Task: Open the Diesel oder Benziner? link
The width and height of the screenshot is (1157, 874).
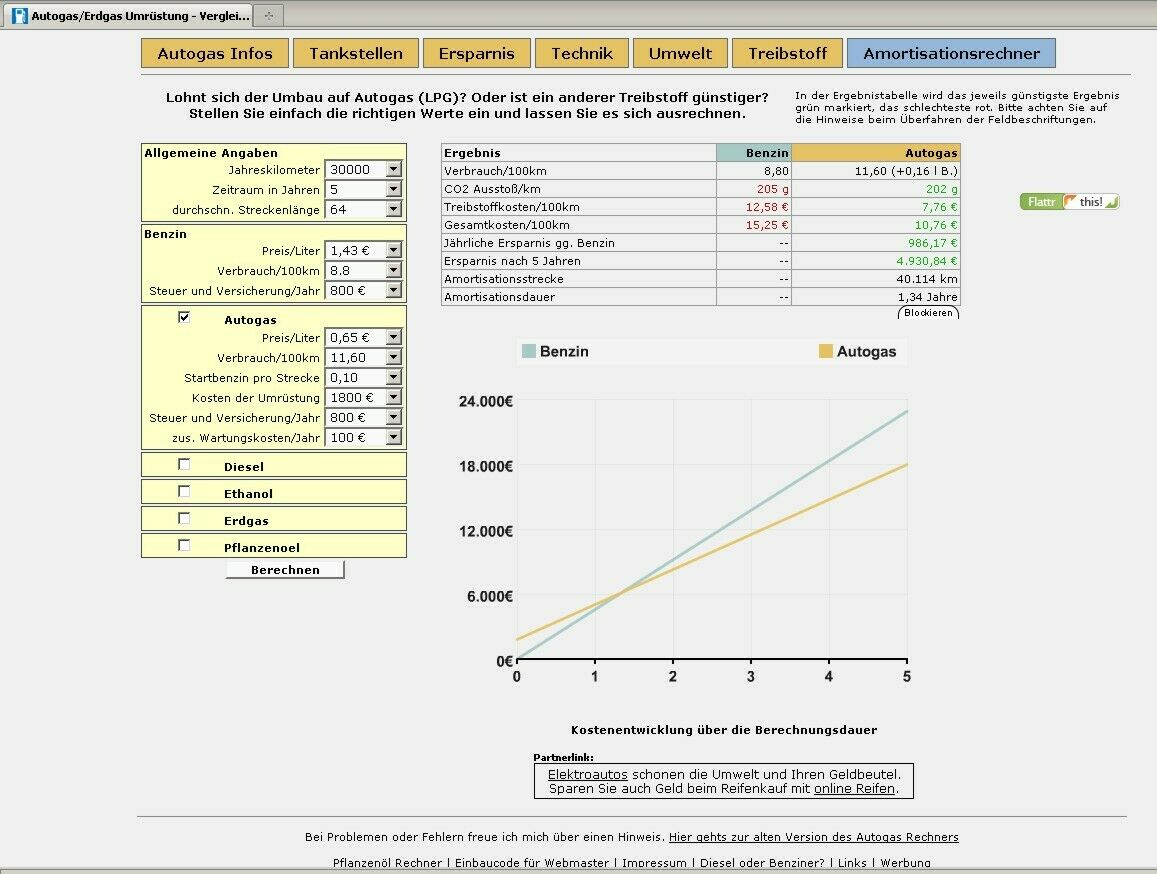Action: click(x=762, y=863)
